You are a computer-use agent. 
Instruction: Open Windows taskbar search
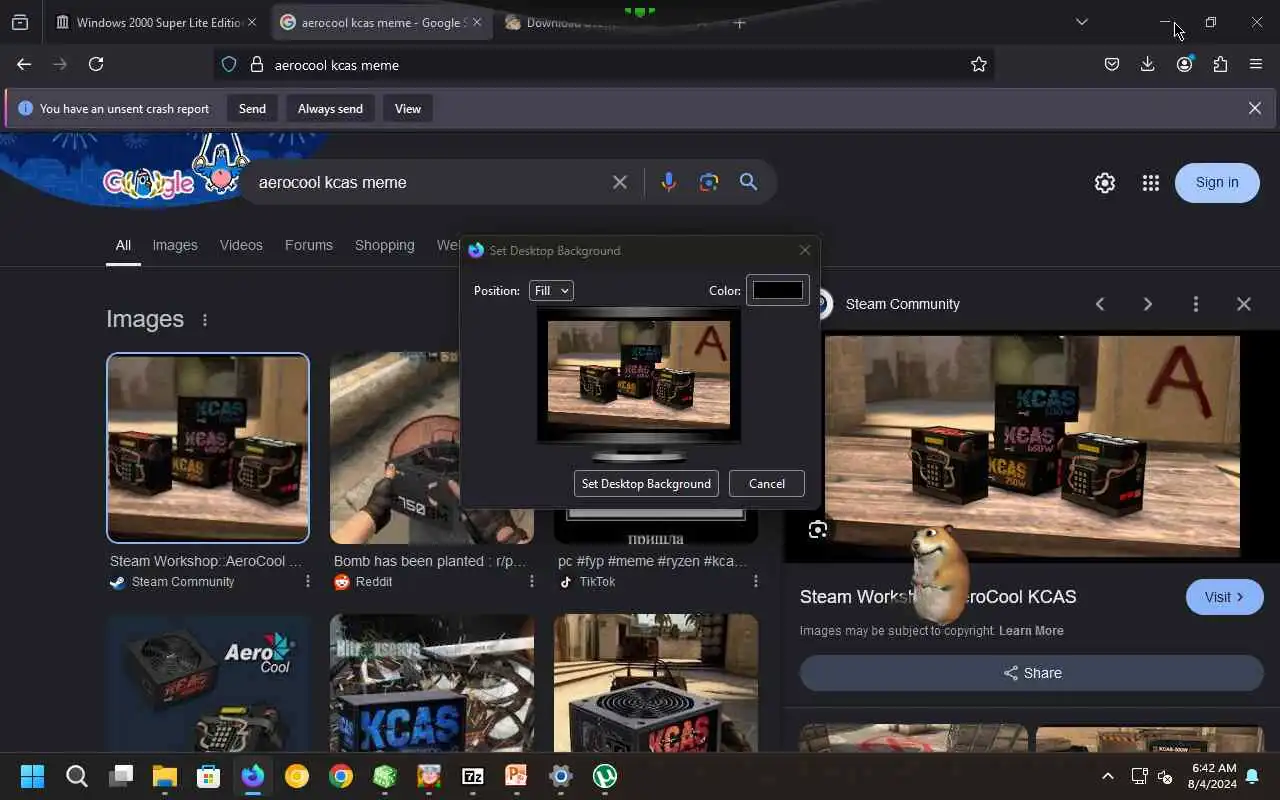click(x=76, y=776)
